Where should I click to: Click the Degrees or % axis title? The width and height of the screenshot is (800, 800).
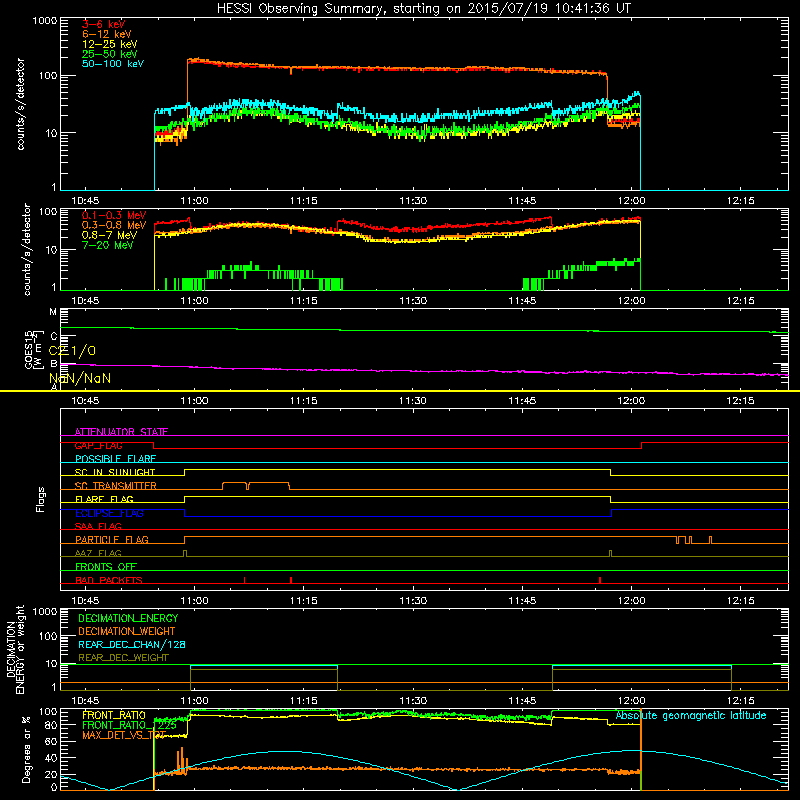tap(26, 749)
